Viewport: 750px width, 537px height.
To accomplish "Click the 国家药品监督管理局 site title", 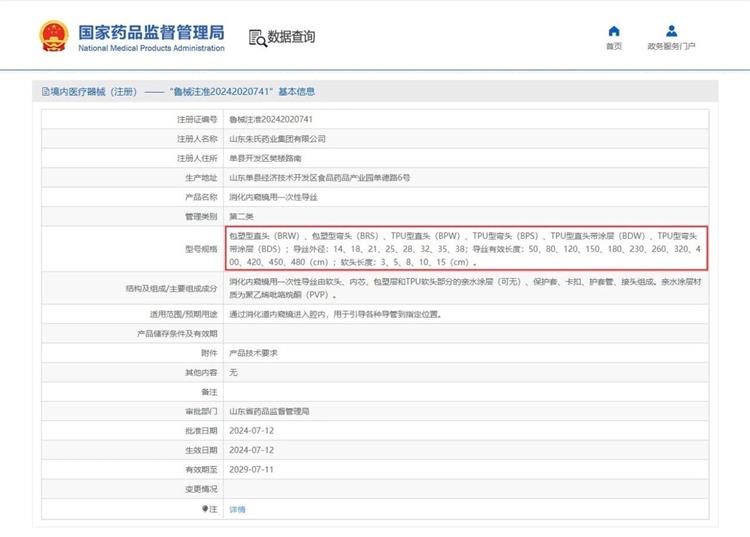I will click(150, 33).
